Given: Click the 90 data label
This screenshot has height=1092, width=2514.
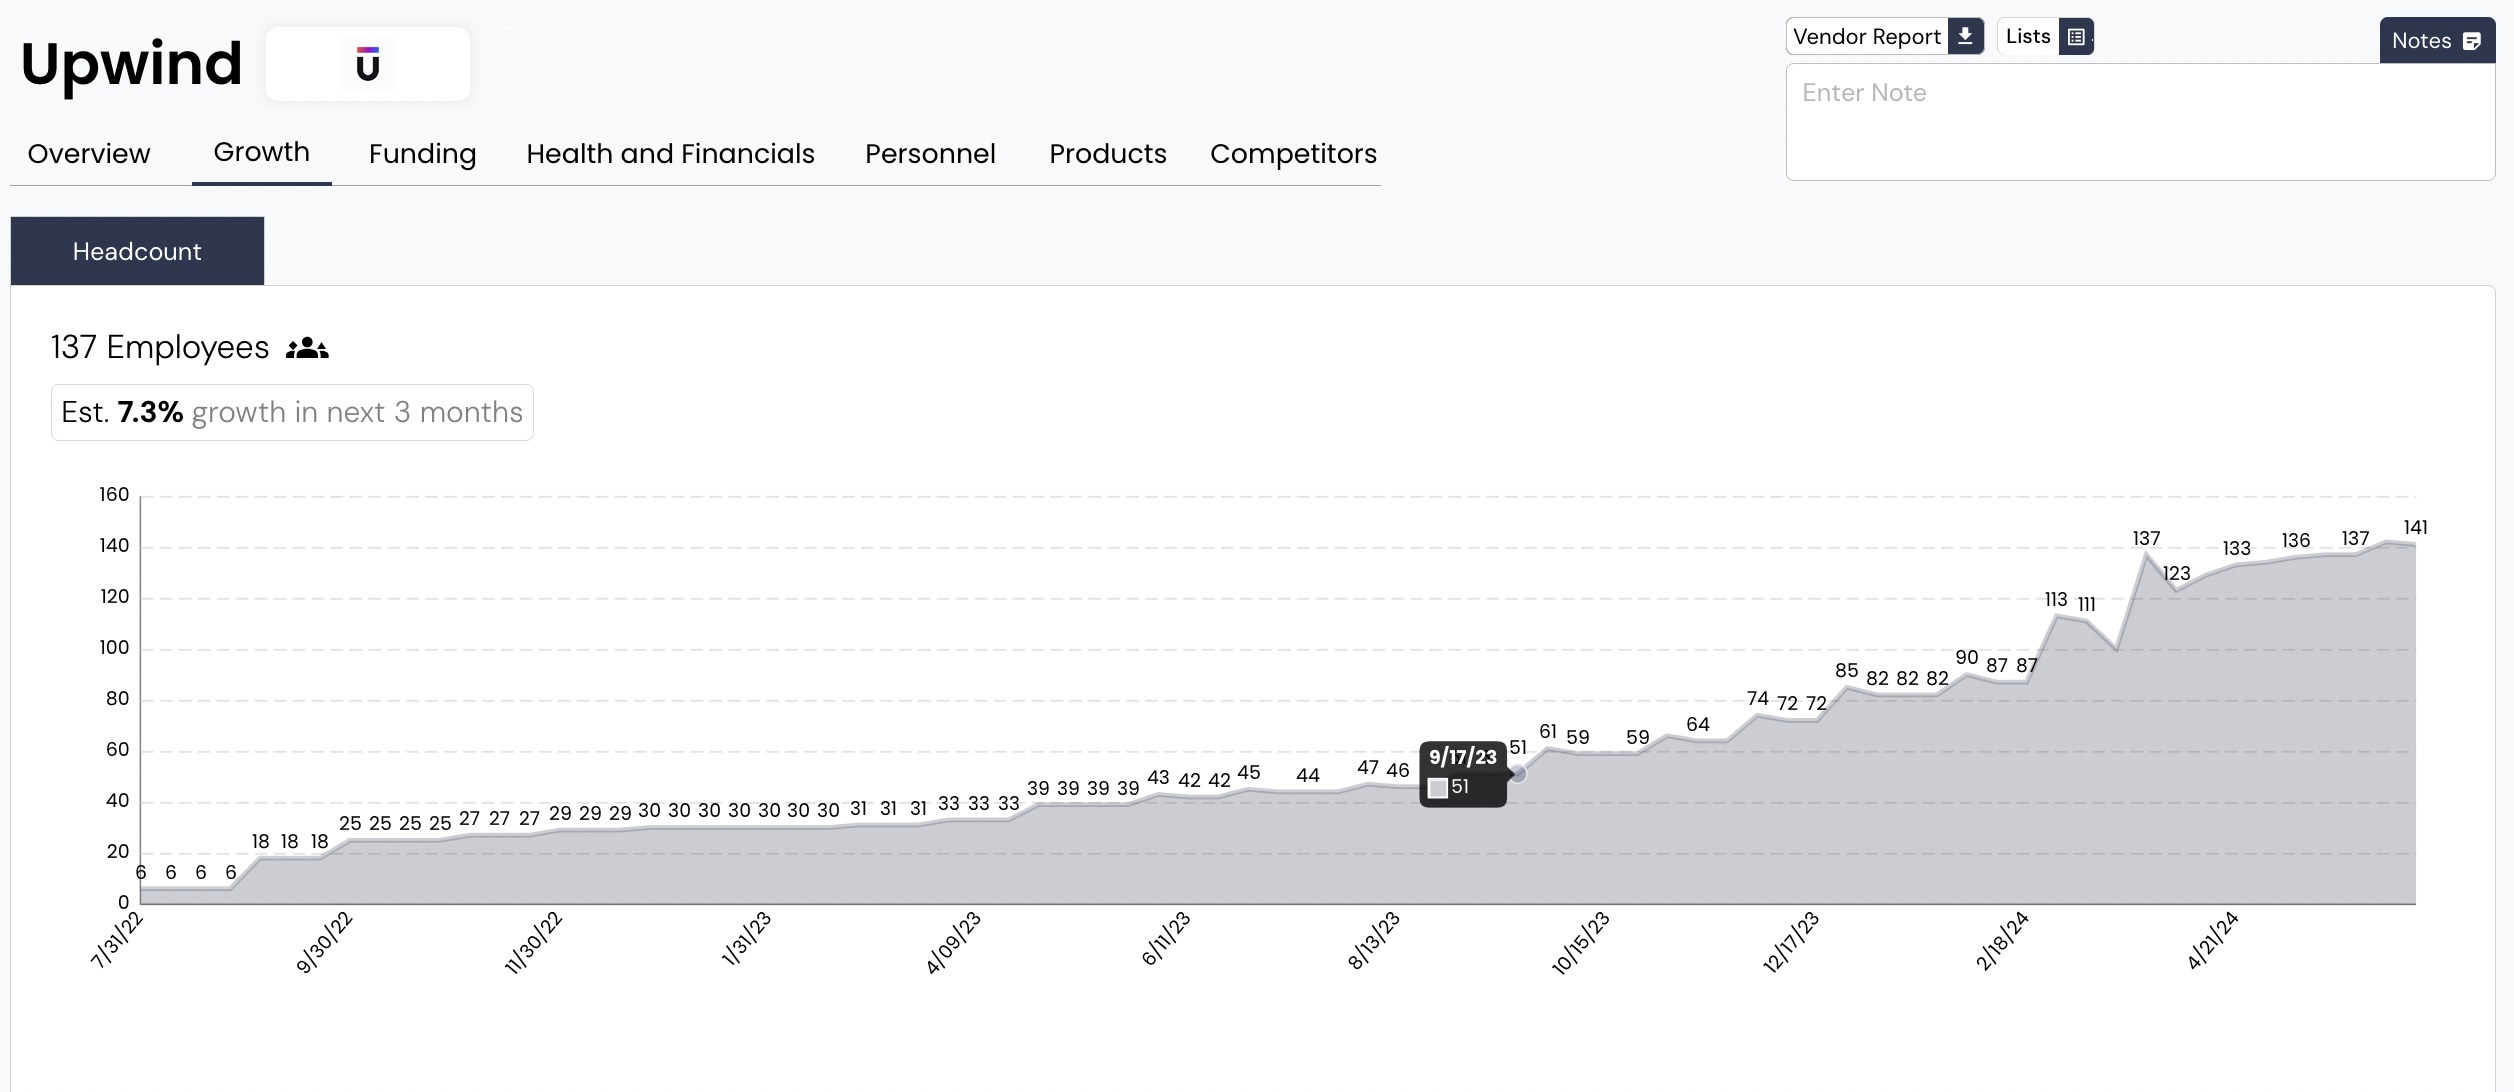Looking at the screenshot, I should 1966,657.
